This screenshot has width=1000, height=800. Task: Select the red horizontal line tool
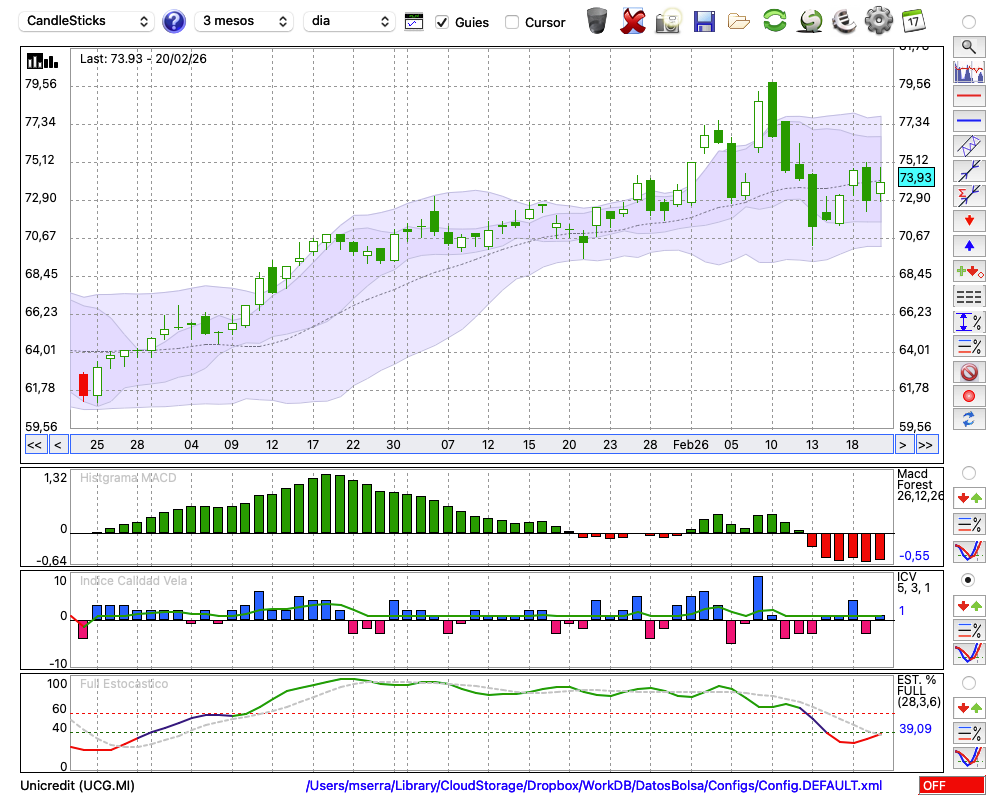coord(969,96)
